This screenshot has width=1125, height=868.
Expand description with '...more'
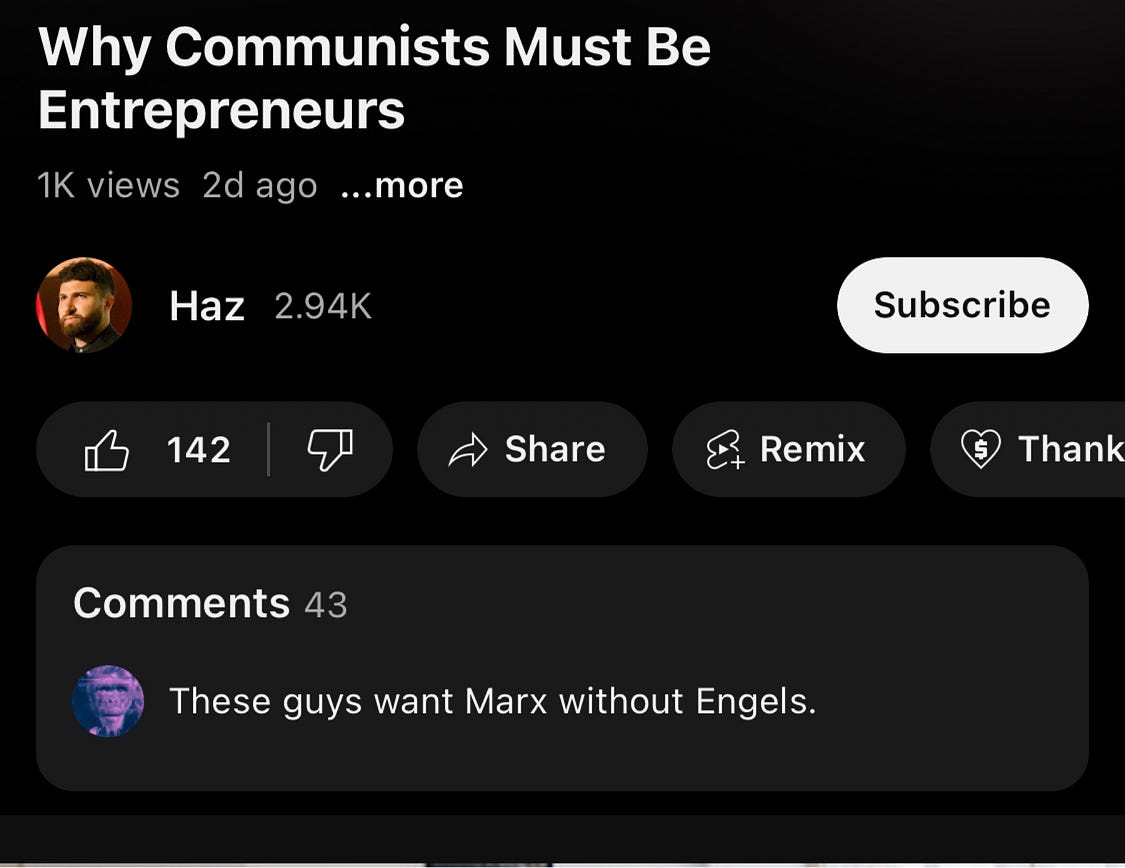[402, 186]
